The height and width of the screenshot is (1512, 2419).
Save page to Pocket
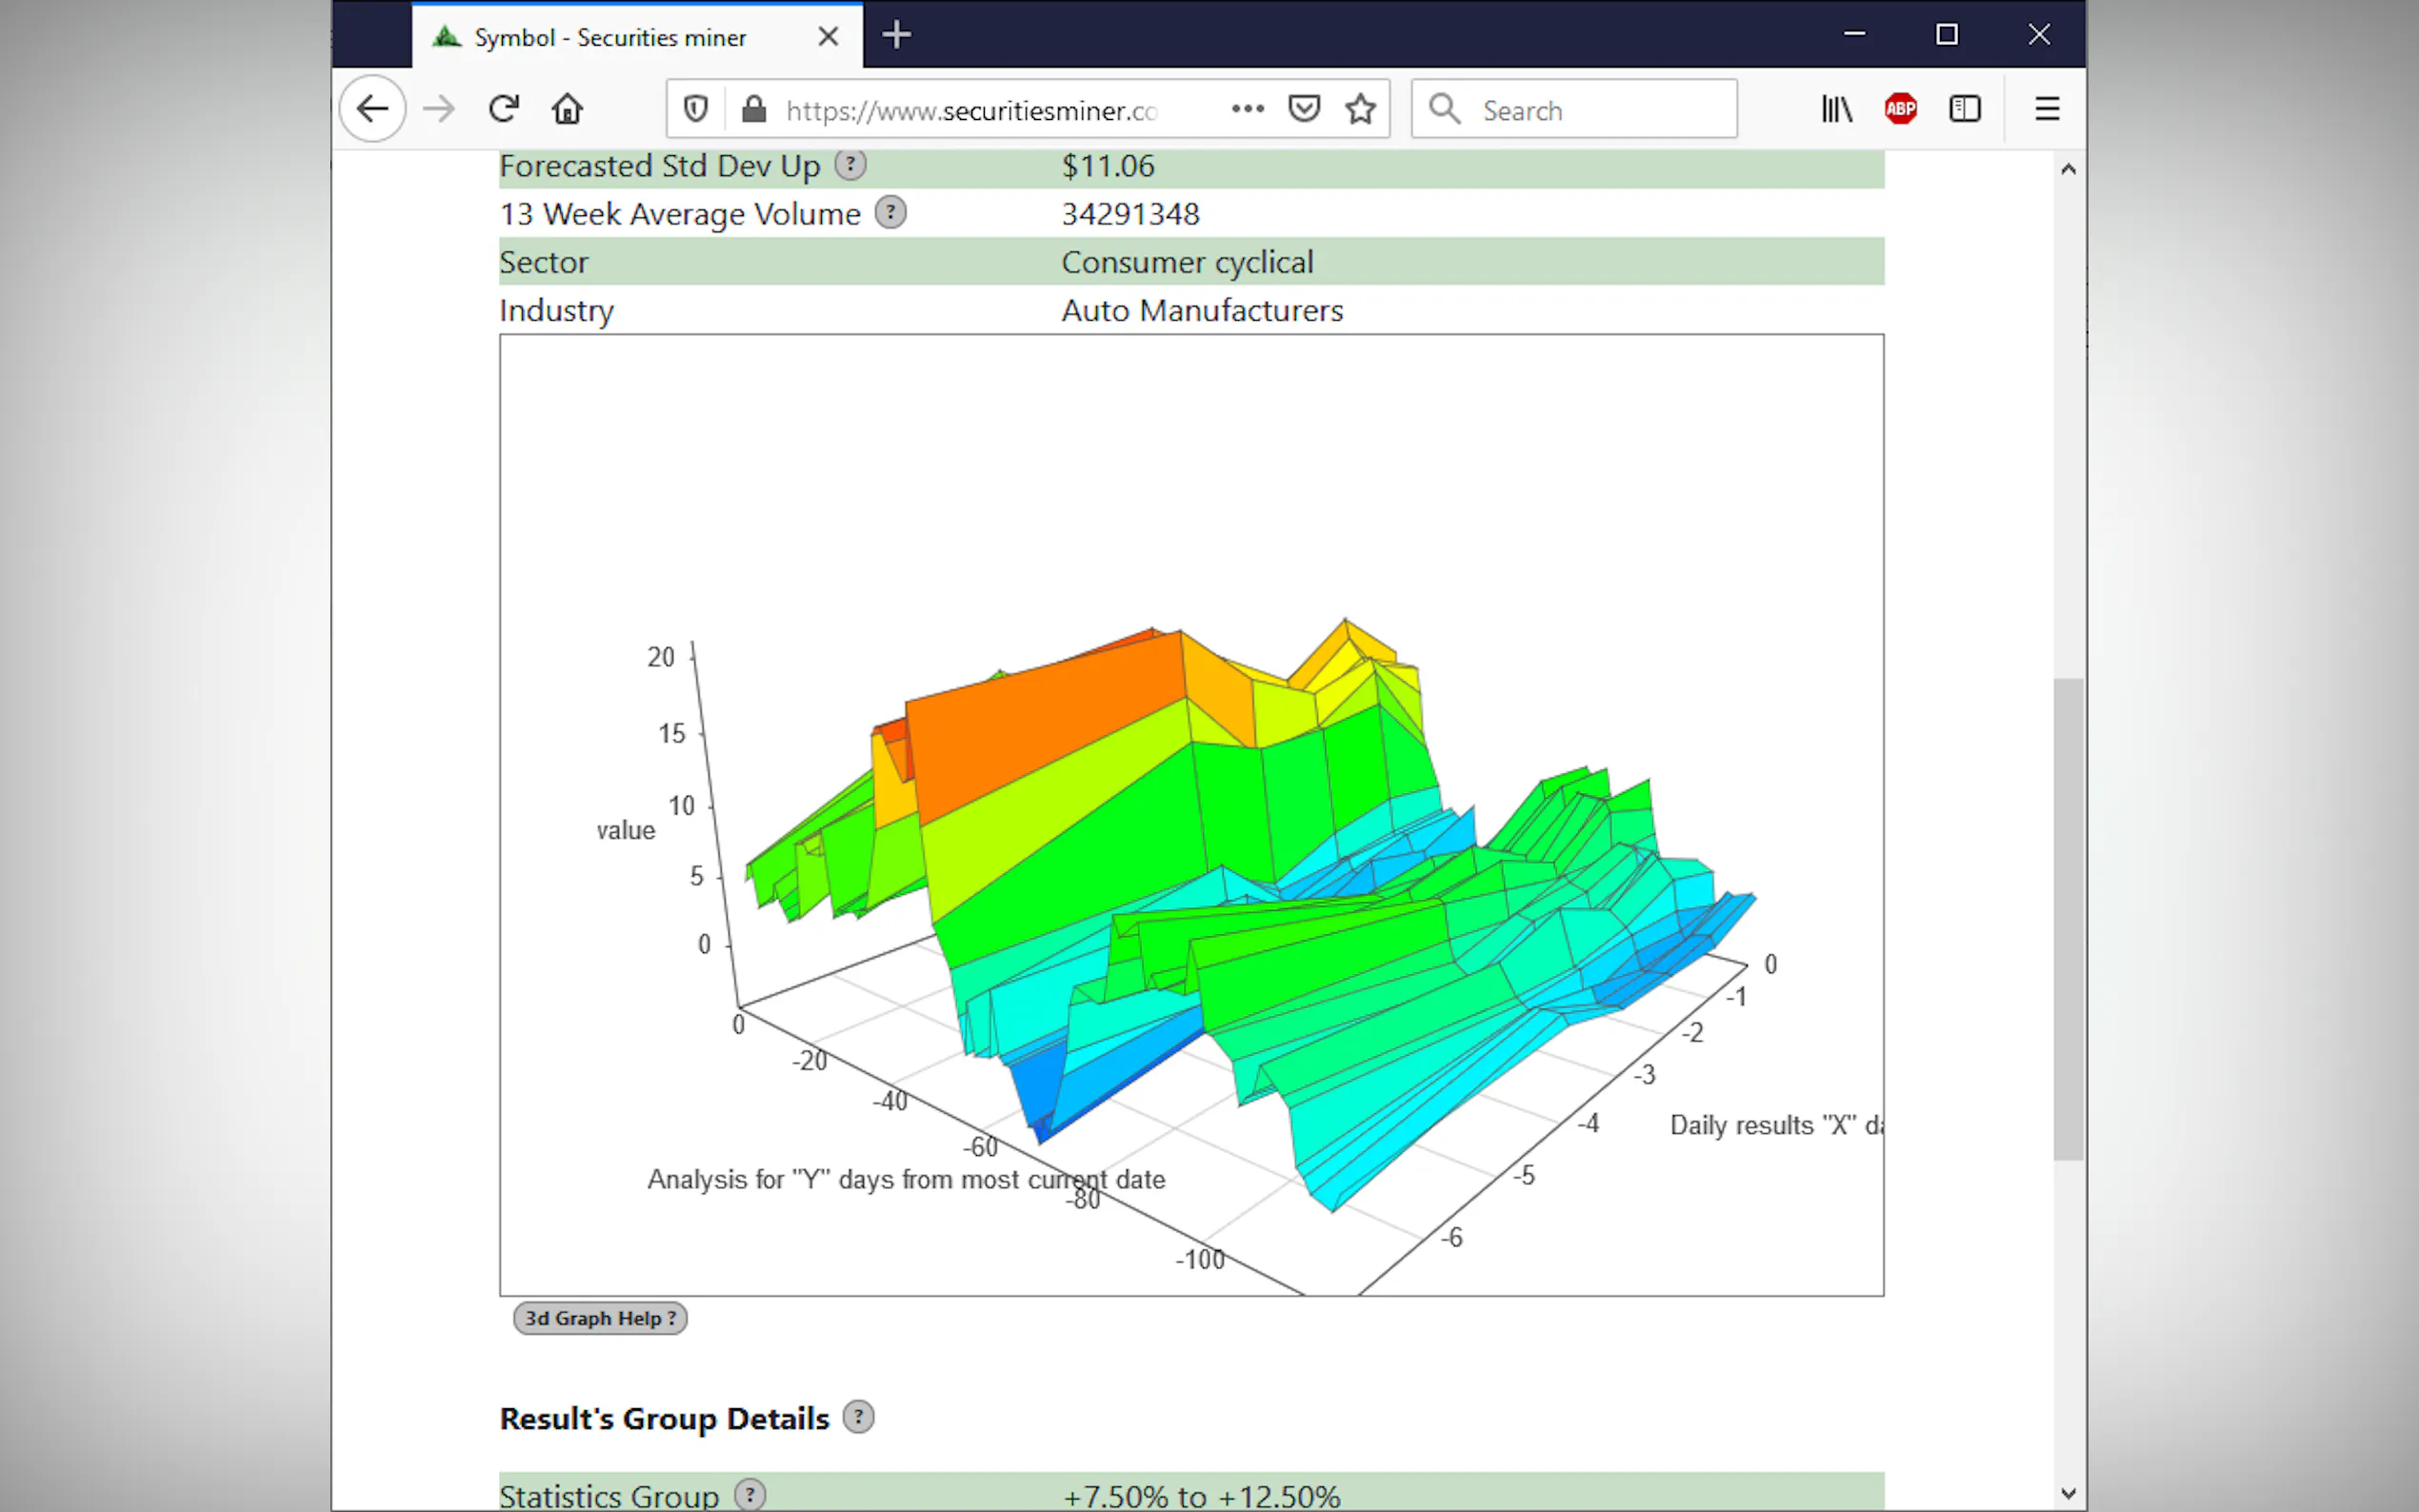click(1304, 109)
